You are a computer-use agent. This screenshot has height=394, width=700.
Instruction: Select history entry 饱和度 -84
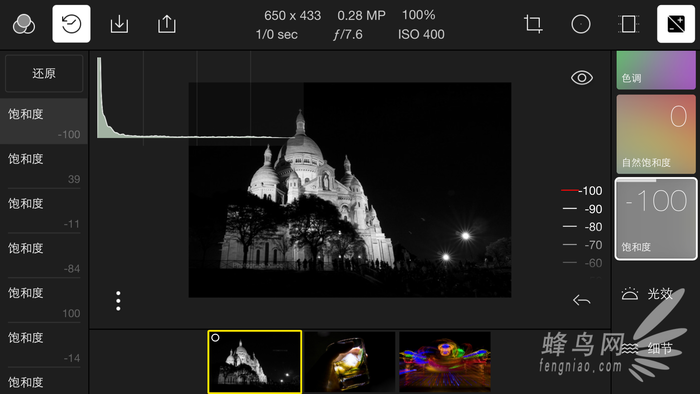(44, 255)
